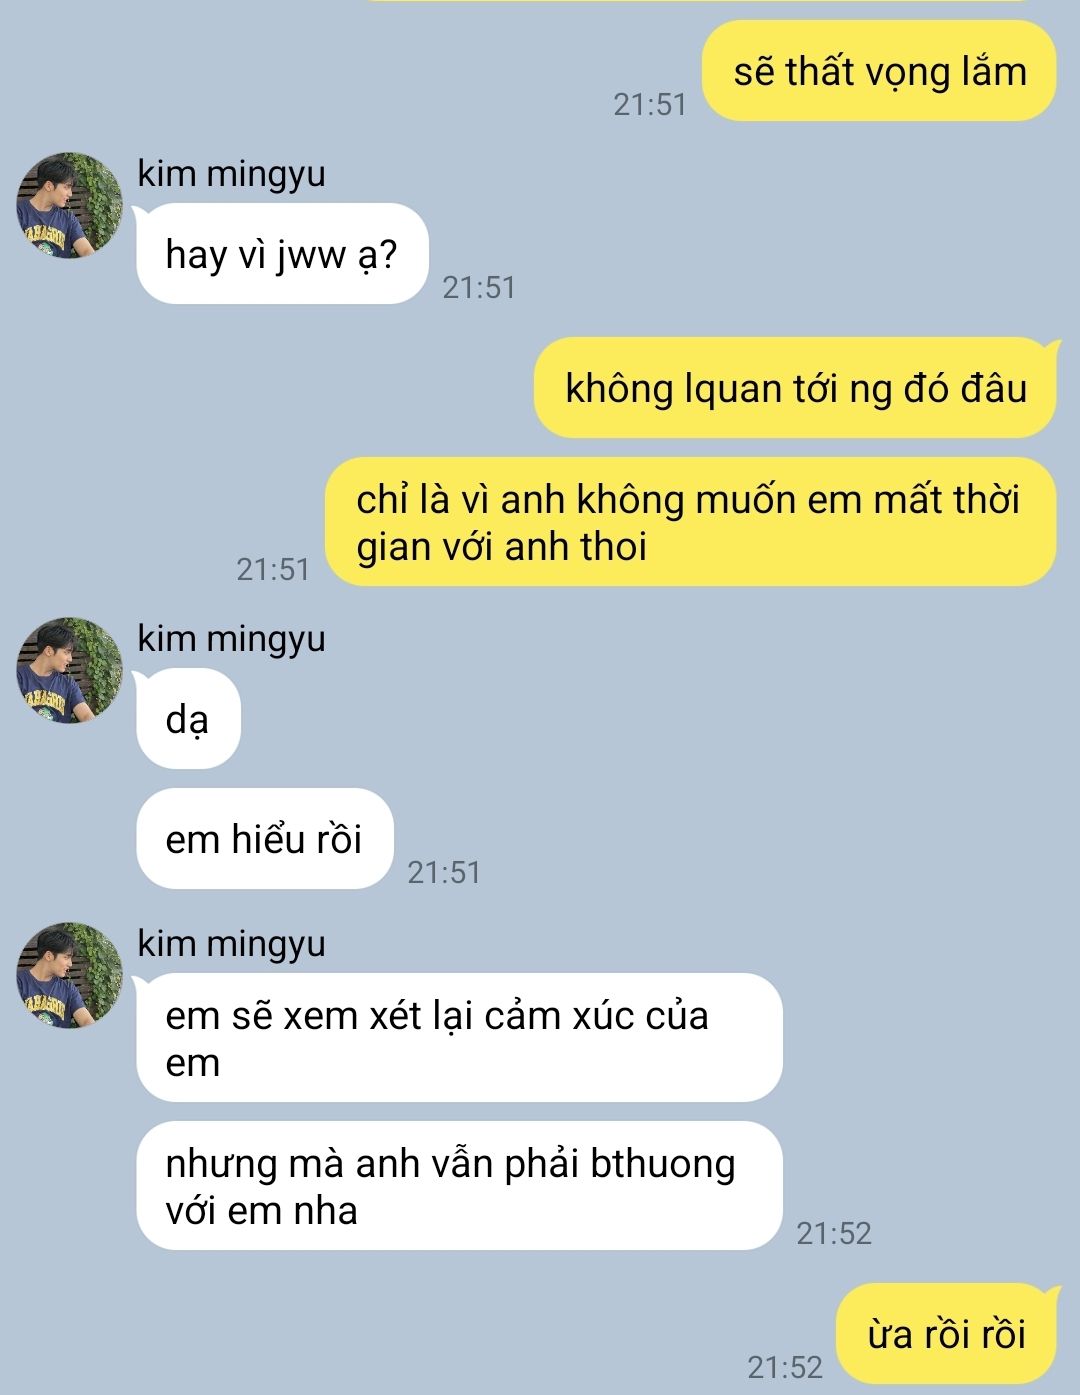Viewport: 1080px width, 1395px height.
Task: Select the 'không lquan tới ng đó đâu' bubble
Action: (796, 387)
